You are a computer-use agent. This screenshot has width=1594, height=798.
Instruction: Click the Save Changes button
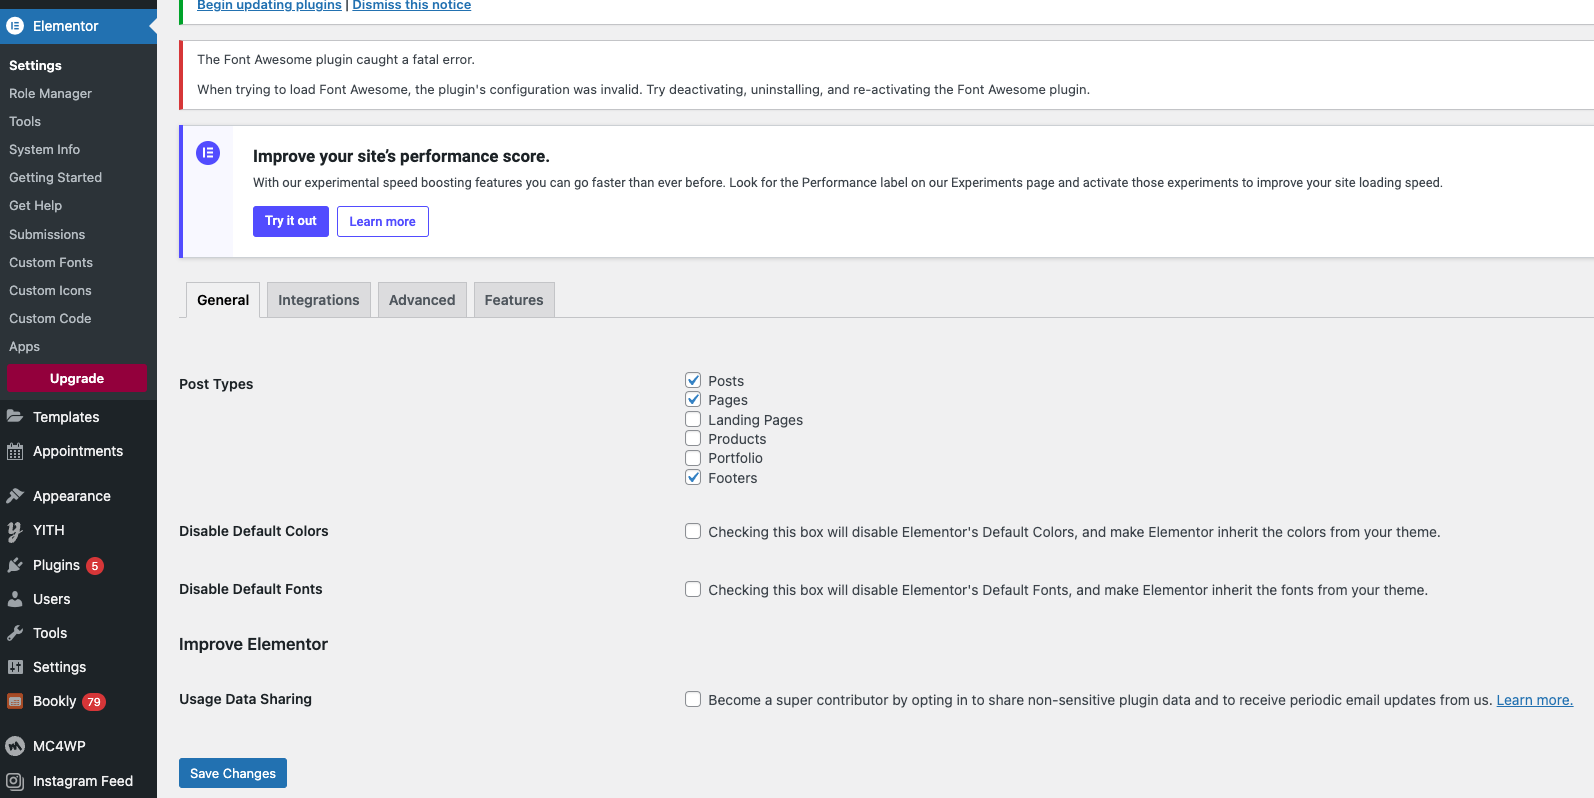coord(233,773)
